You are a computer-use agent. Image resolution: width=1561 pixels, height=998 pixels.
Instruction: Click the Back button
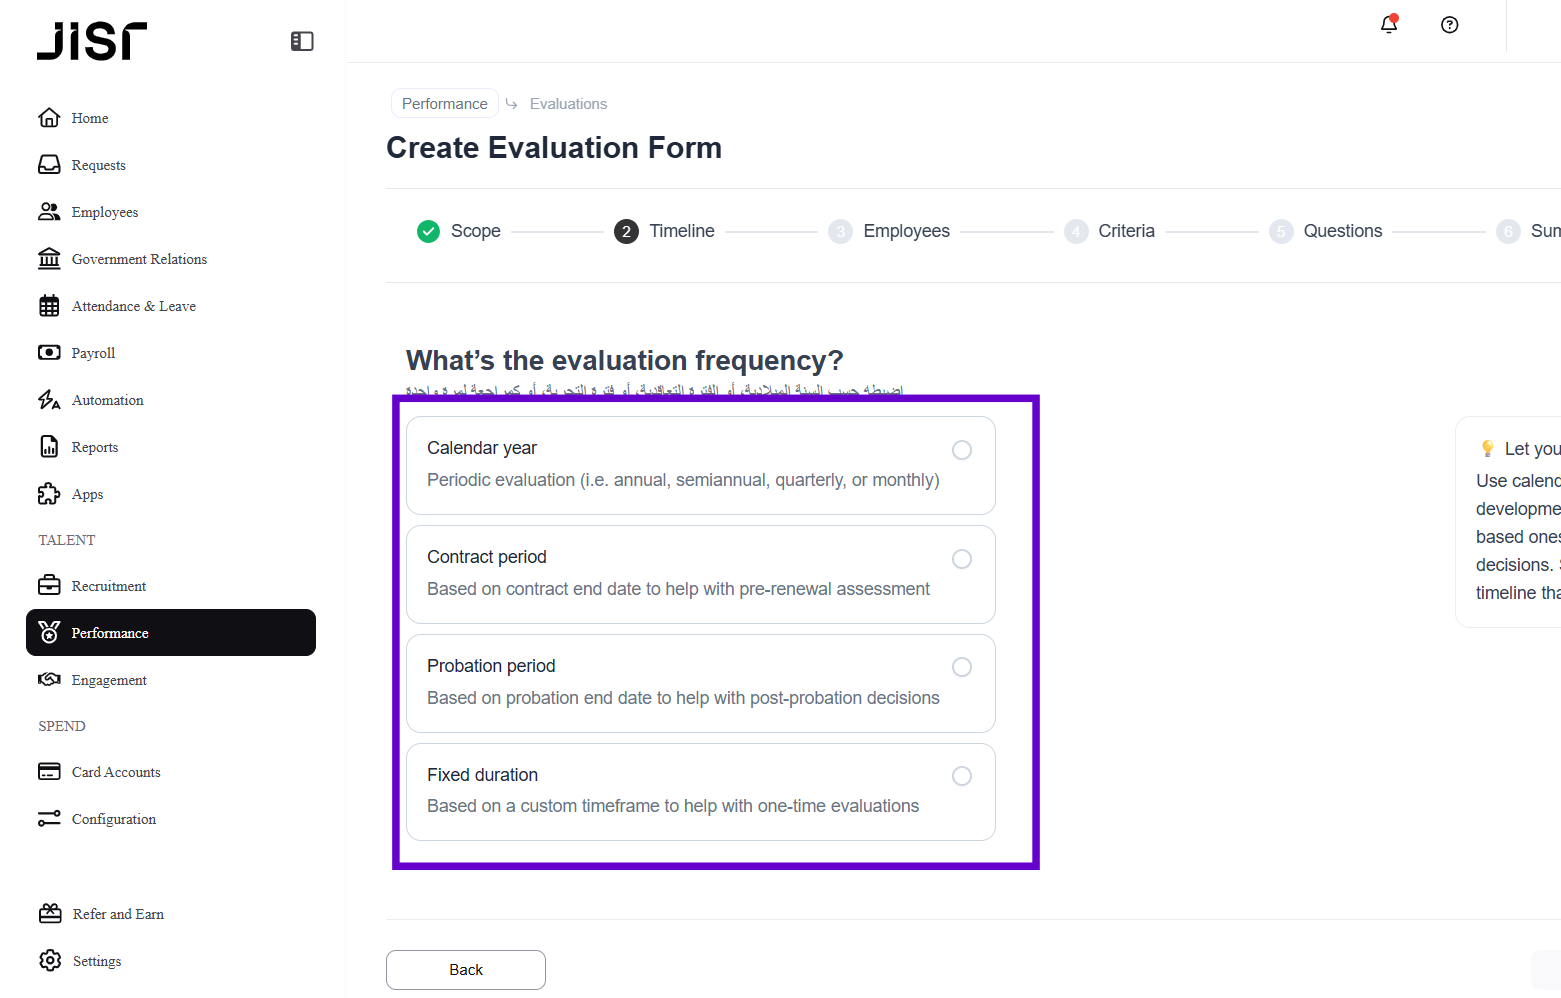click(x=466, y=970)
